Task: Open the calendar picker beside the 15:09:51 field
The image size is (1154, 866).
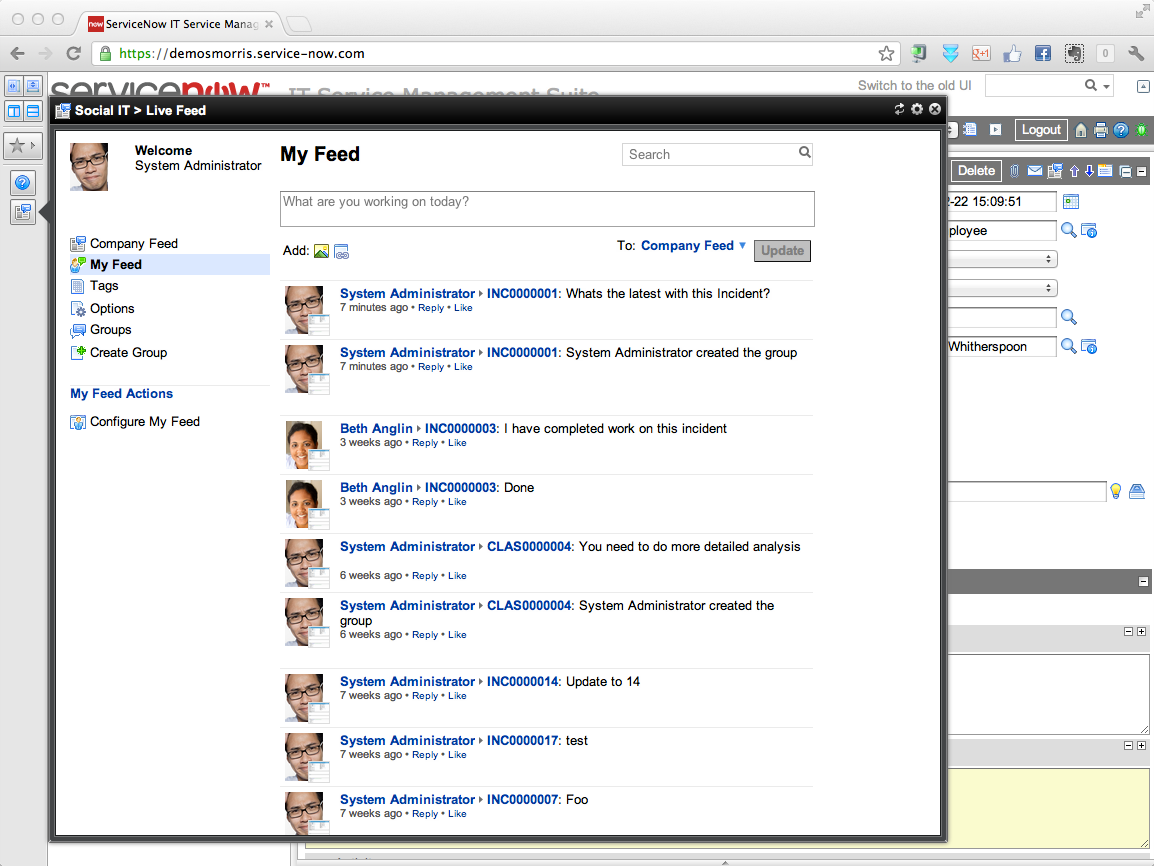Action: coord(1071,202)
